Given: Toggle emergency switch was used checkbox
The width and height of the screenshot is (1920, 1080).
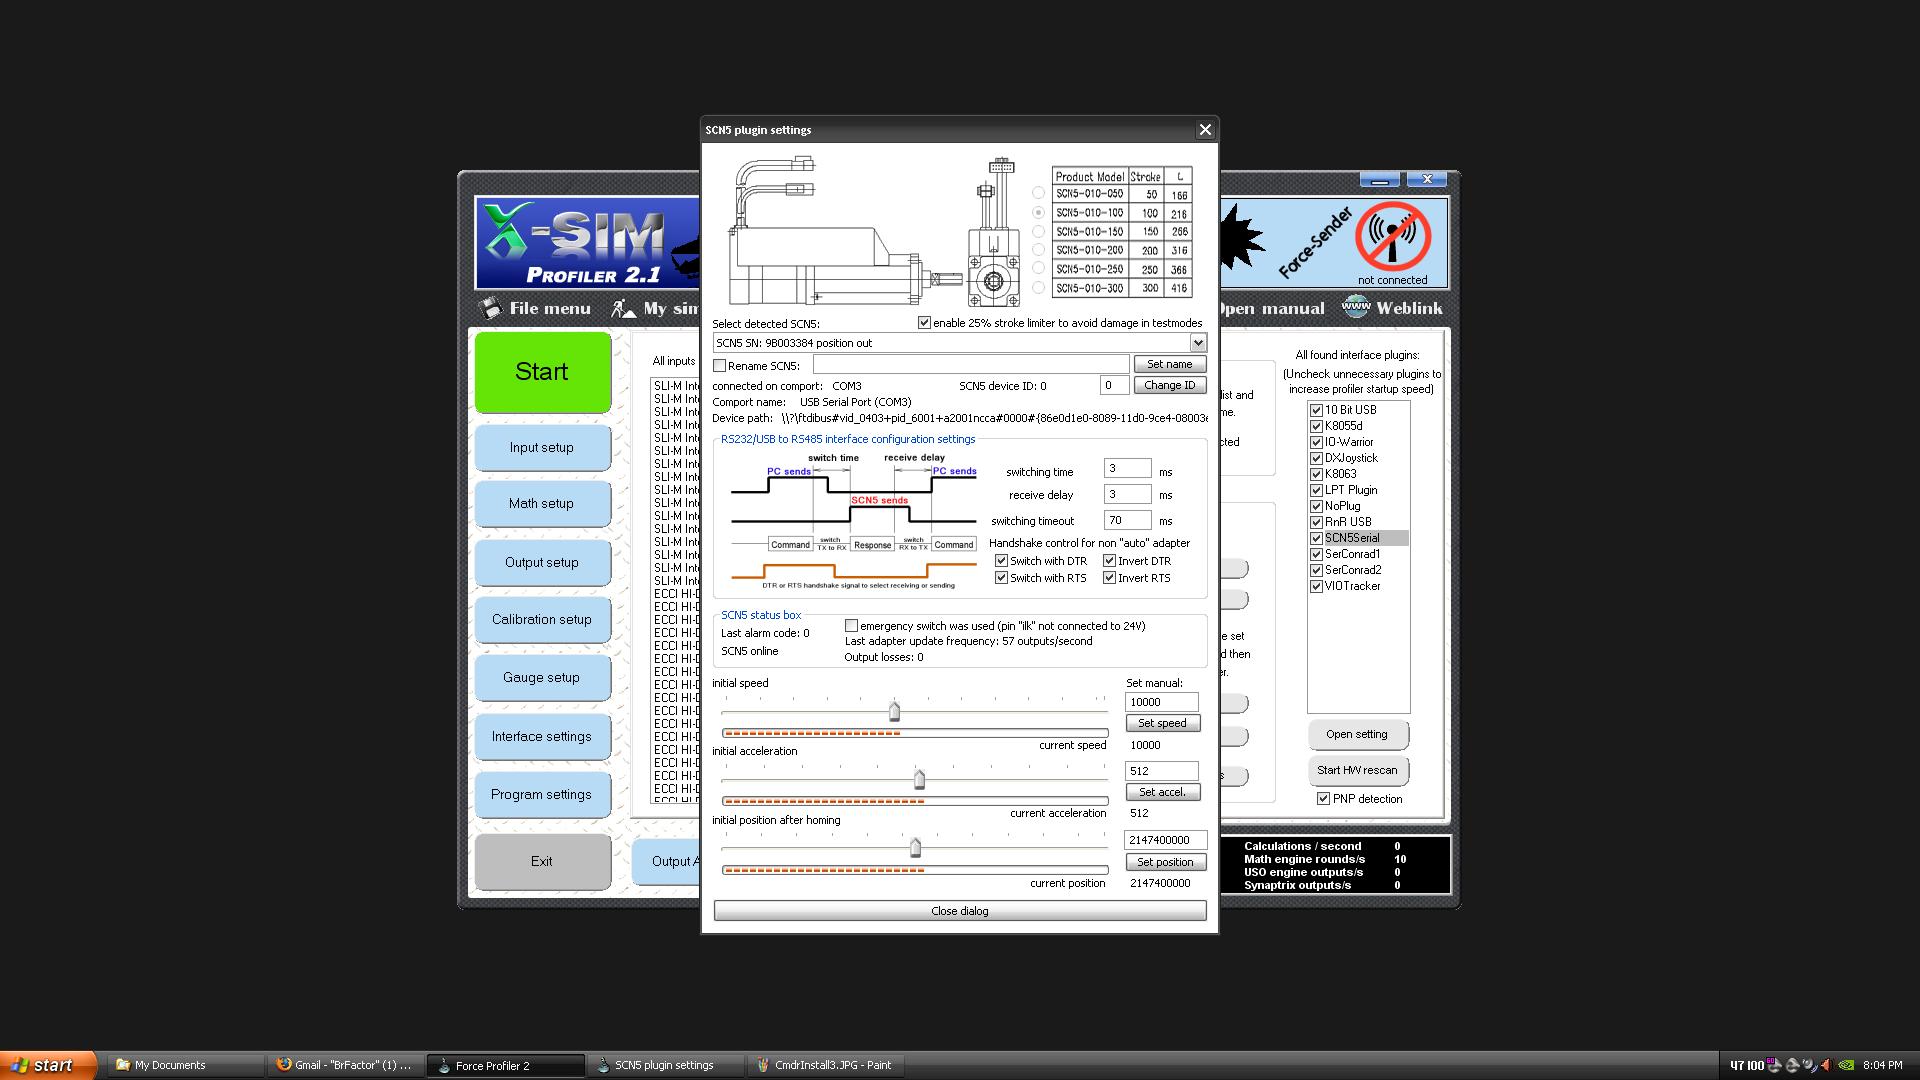Looking at the screenshot, I should click(851, 626).
